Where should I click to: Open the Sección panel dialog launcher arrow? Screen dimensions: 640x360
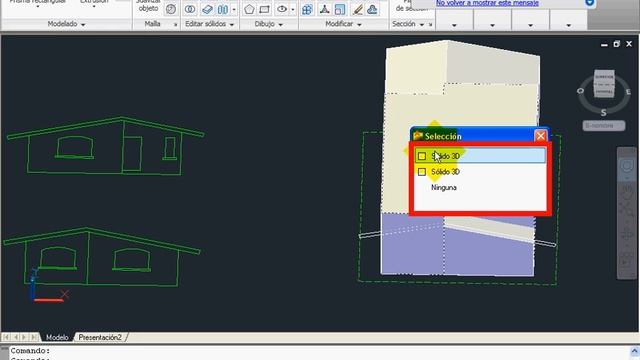click(x=431, y=25)
